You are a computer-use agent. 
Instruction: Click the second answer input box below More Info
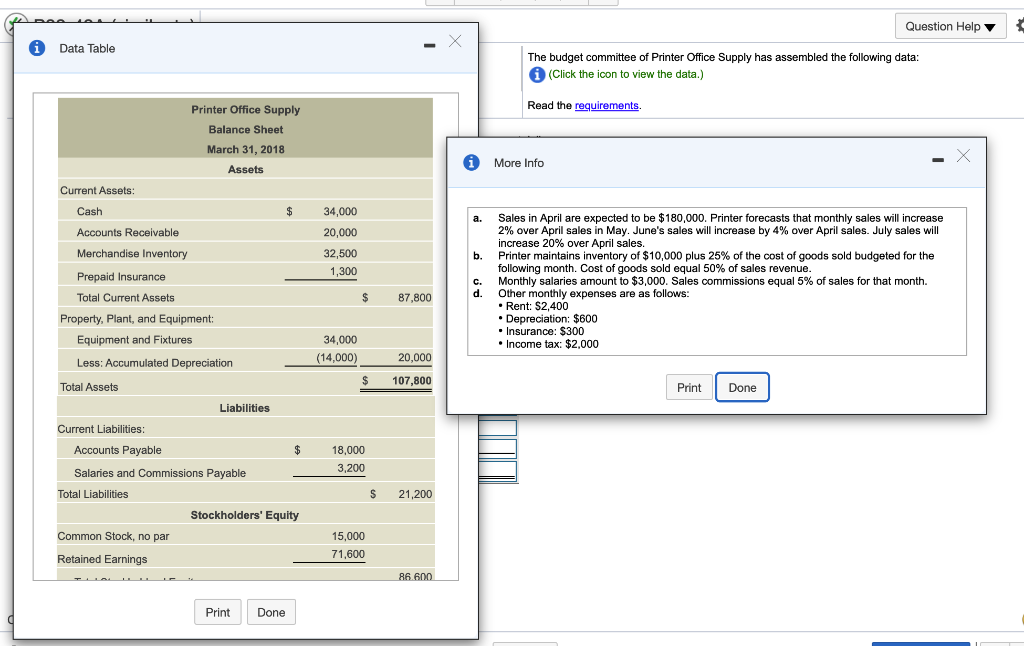pyautogui.click(x=498, y=448)
